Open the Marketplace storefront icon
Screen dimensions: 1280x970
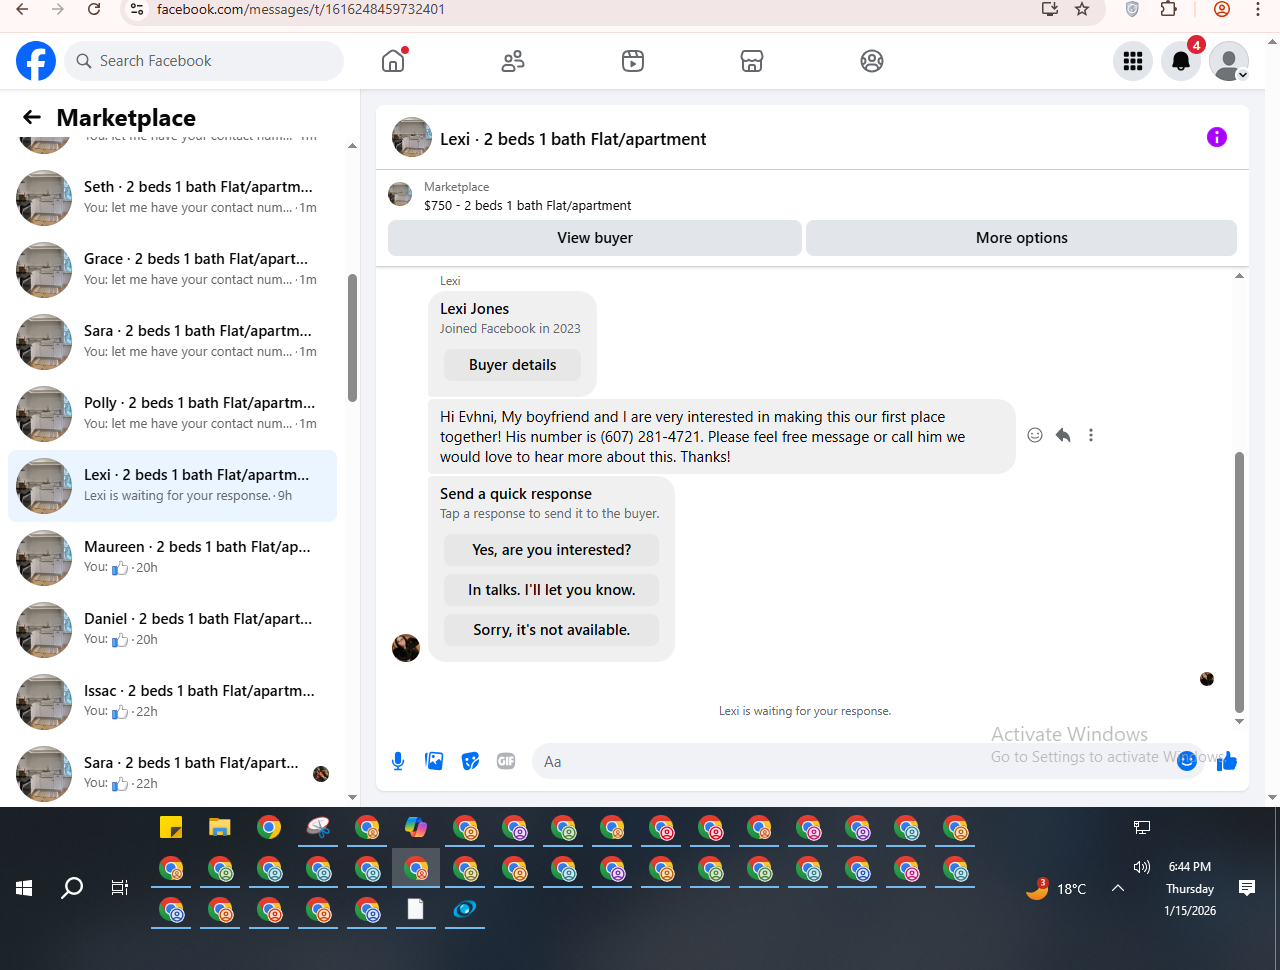point(752,61)
